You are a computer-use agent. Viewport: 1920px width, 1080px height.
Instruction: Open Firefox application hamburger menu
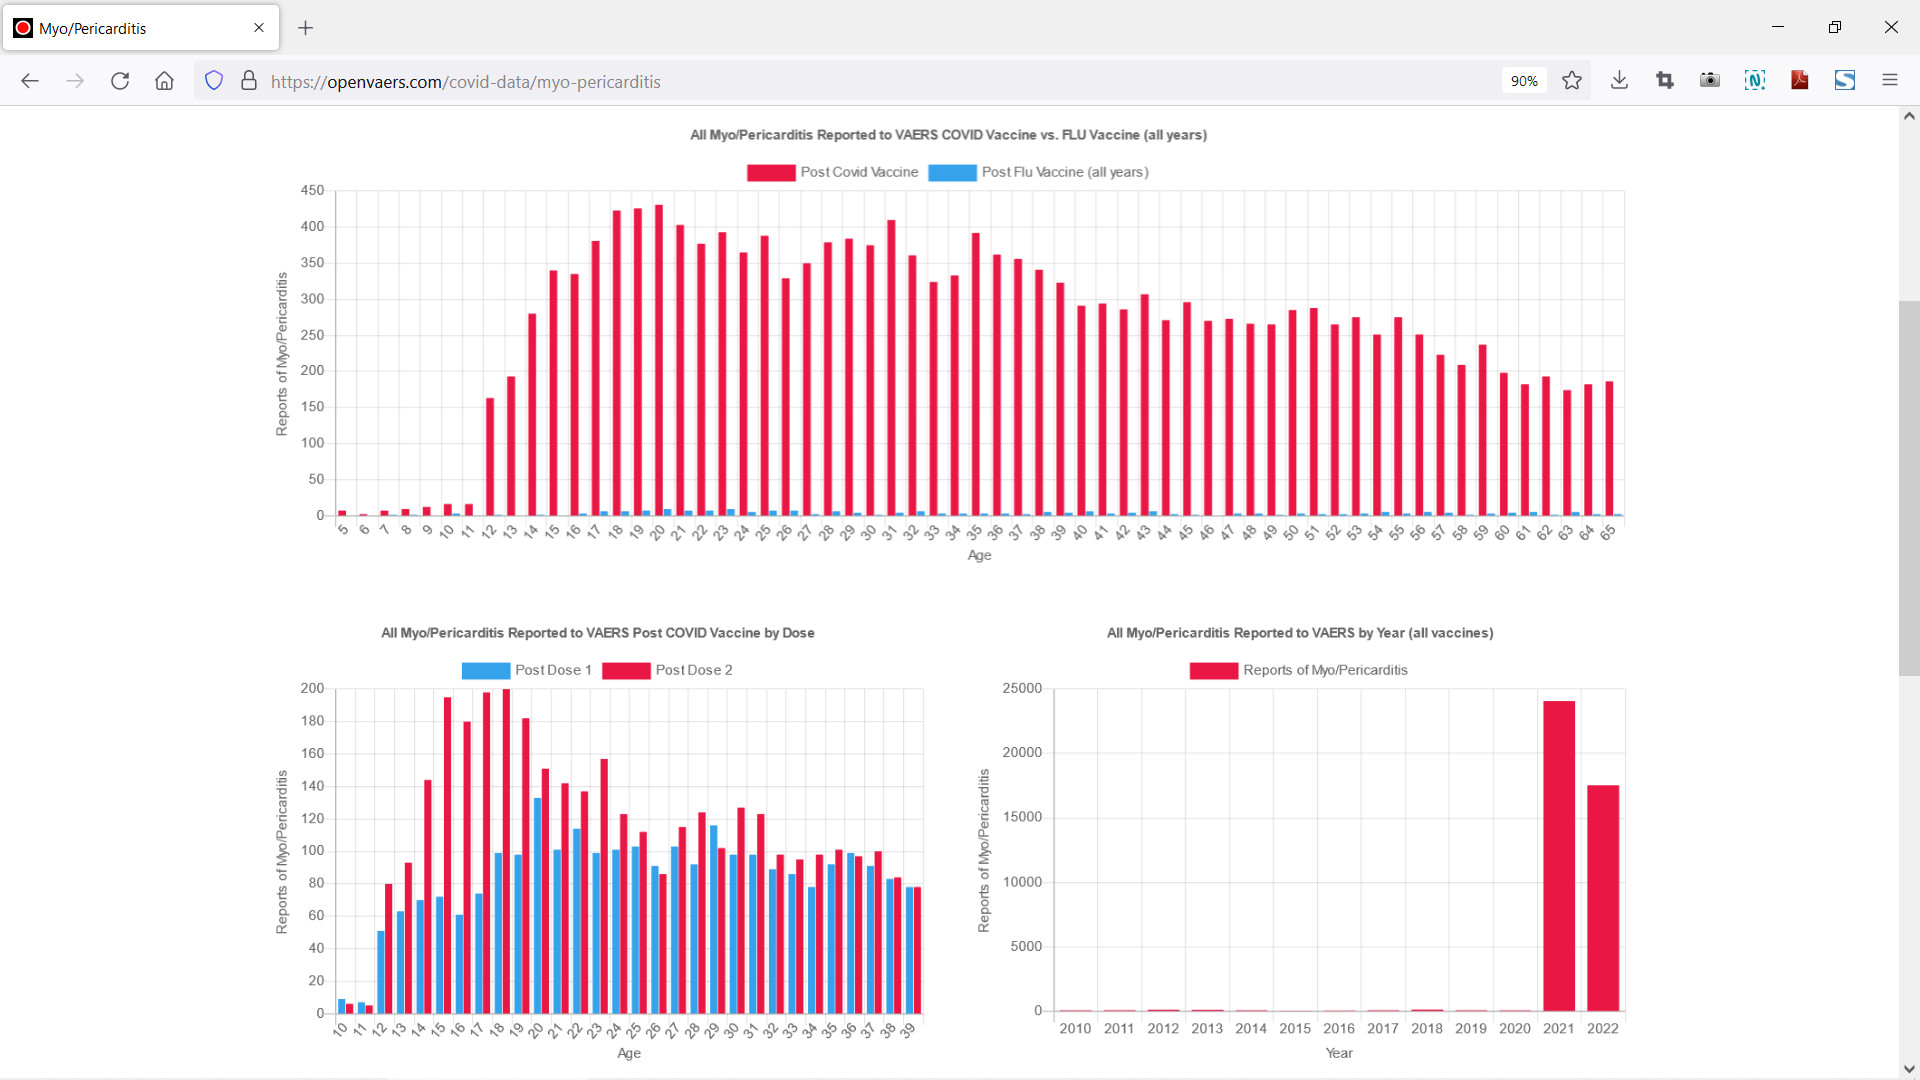coord(1889,81)
